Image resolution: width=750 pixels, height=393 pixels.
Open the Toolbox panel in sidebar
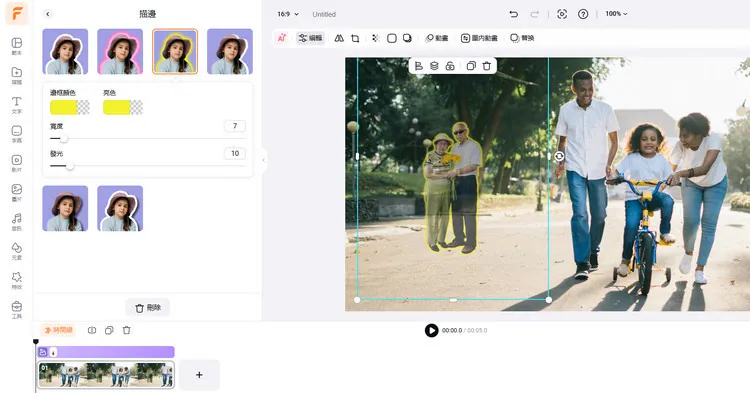pos(17,309)
